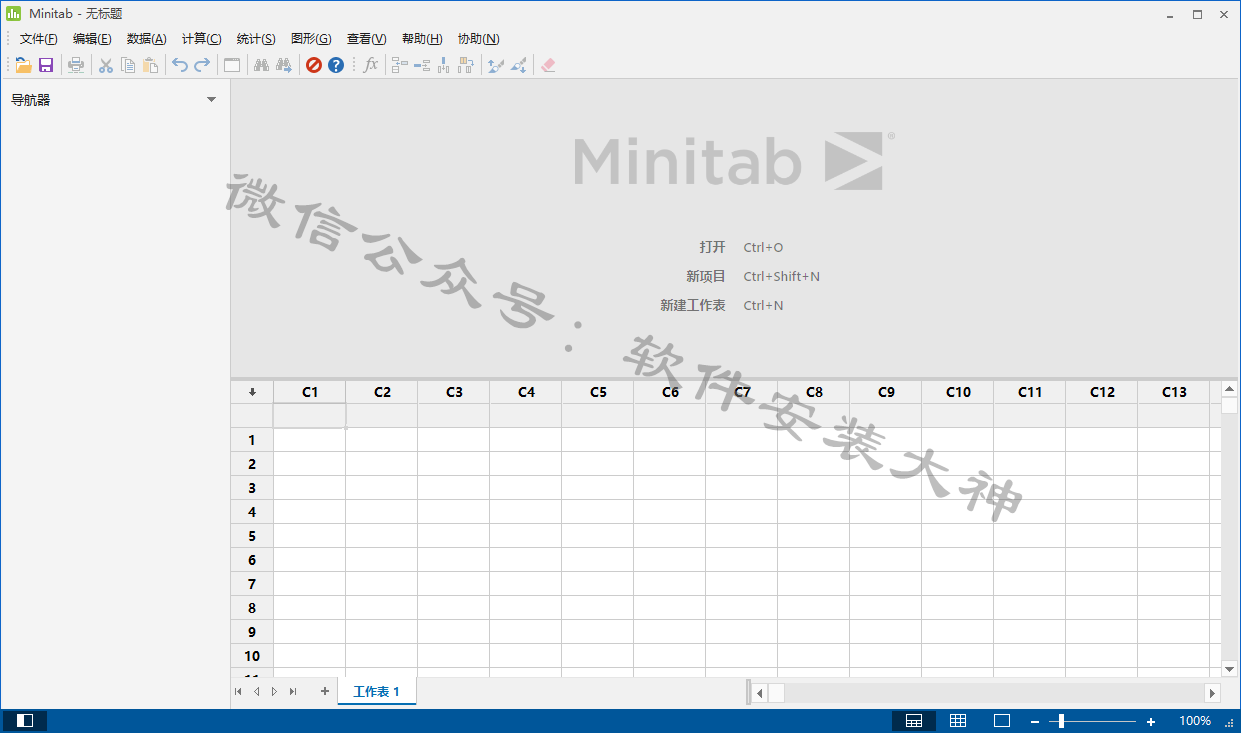Click the fourth of four layout icons right of fx
The width and height of the screenshot is (1241, 733).
466,65
